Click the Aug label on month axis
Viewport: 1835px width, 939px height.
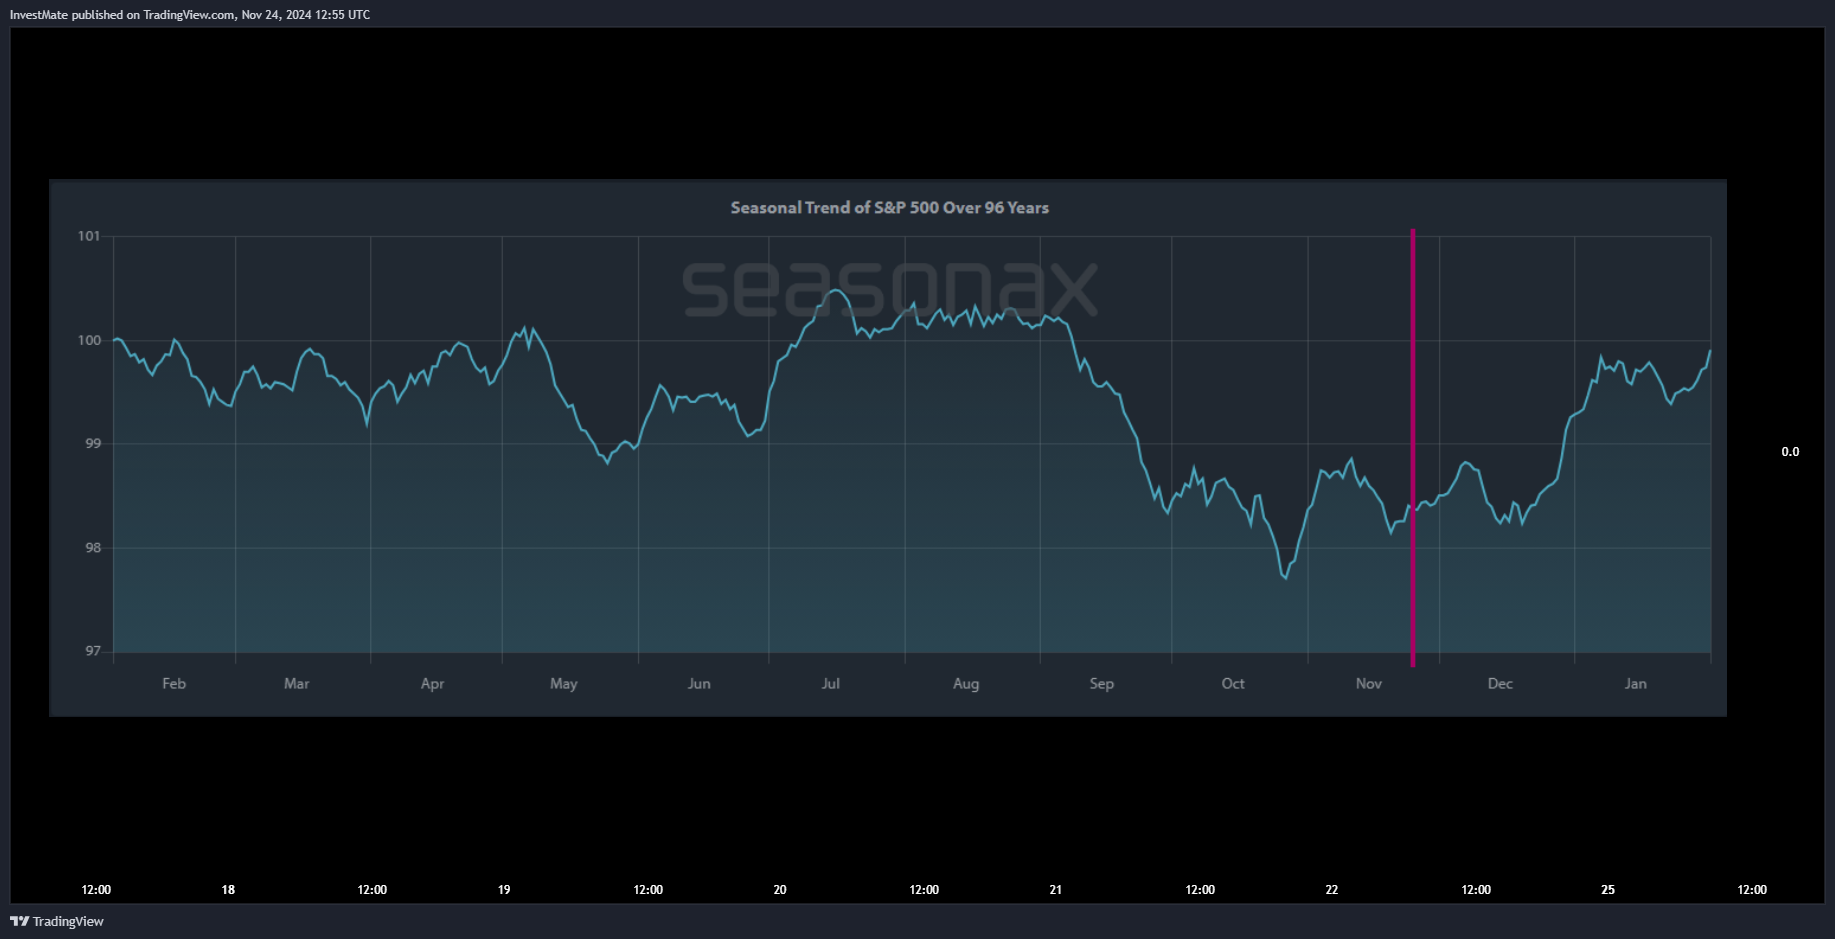966,684
